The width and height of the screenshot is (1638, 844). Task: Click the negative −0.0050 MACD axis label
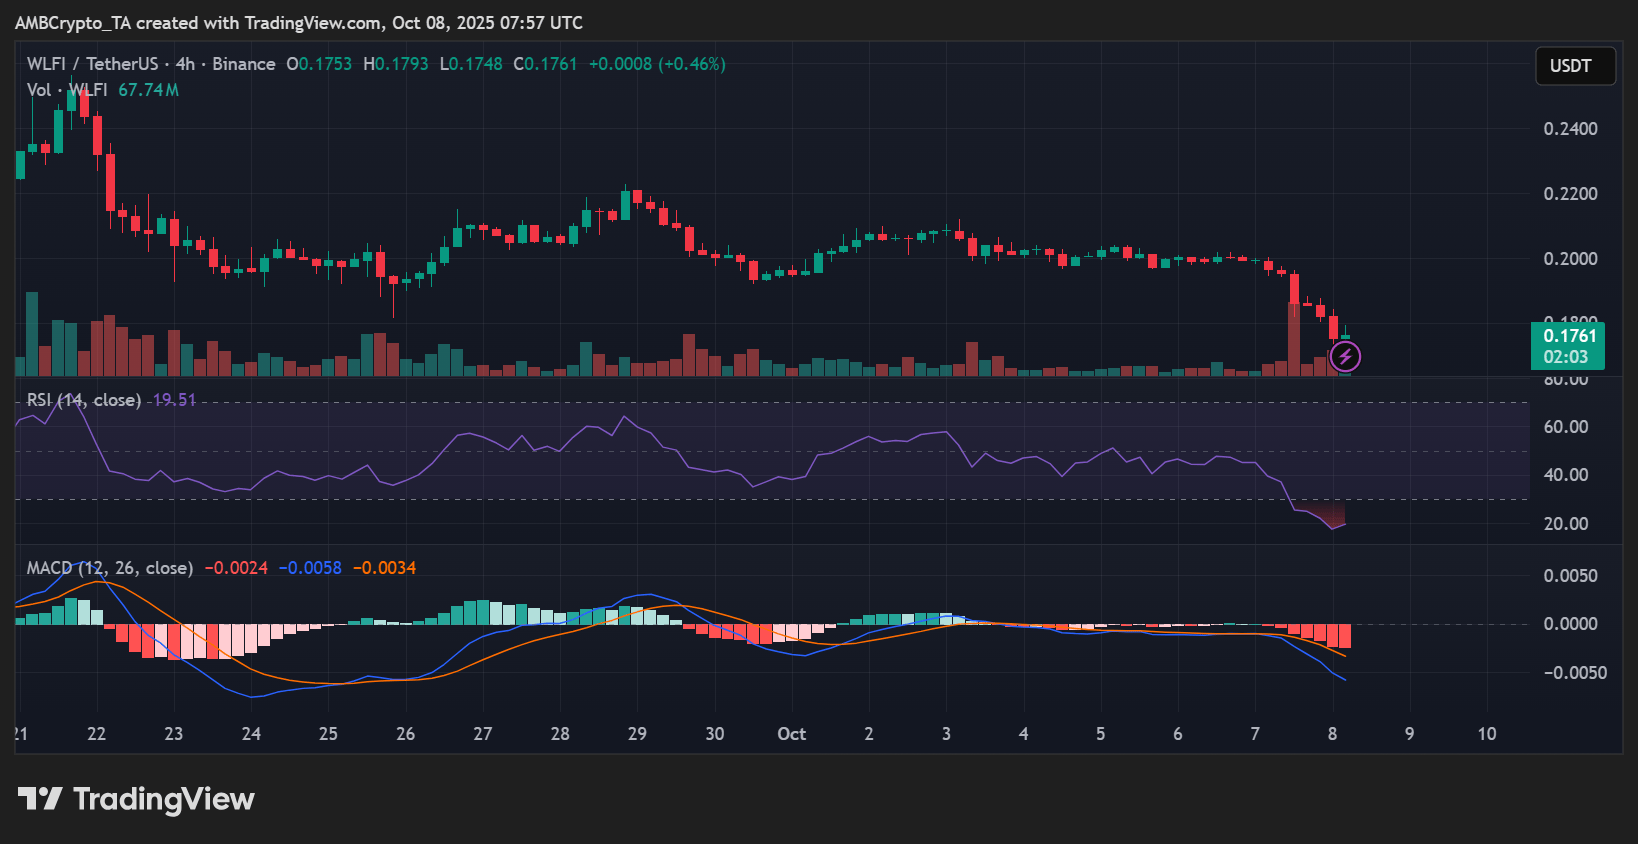click(1575, 673)
